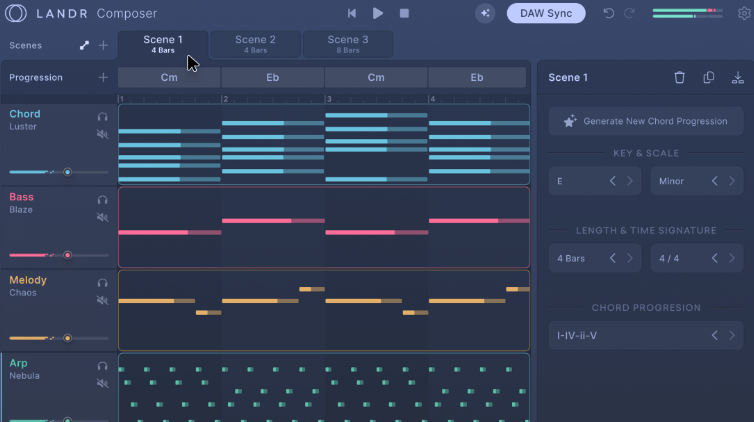Select previous time signature from 4/4
This screenshot has height=422, width=754.
(x=715, y=259)
